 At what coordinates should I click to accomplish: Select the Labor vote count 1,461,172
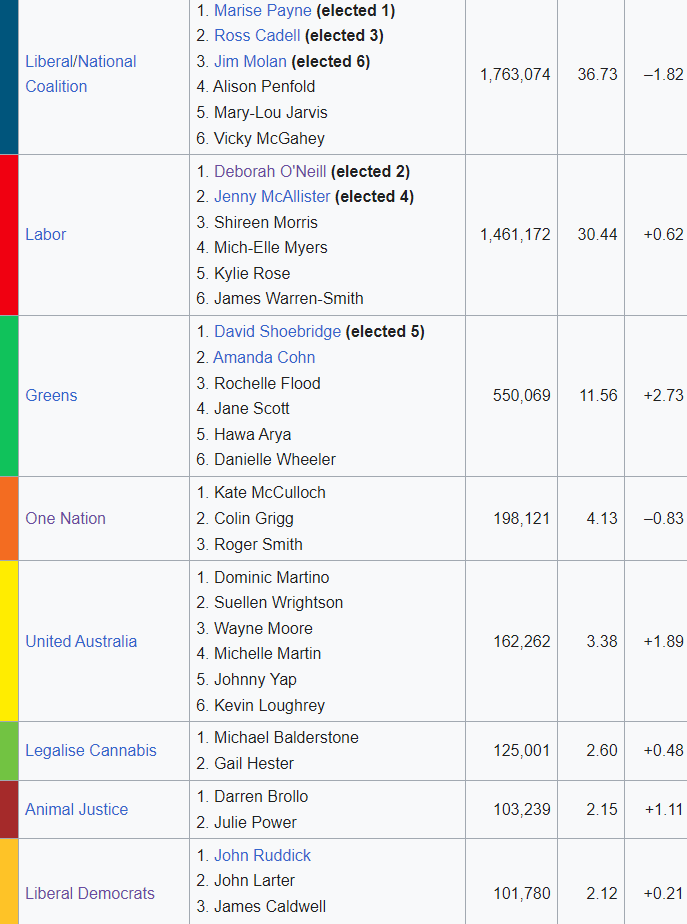point(515,235)
